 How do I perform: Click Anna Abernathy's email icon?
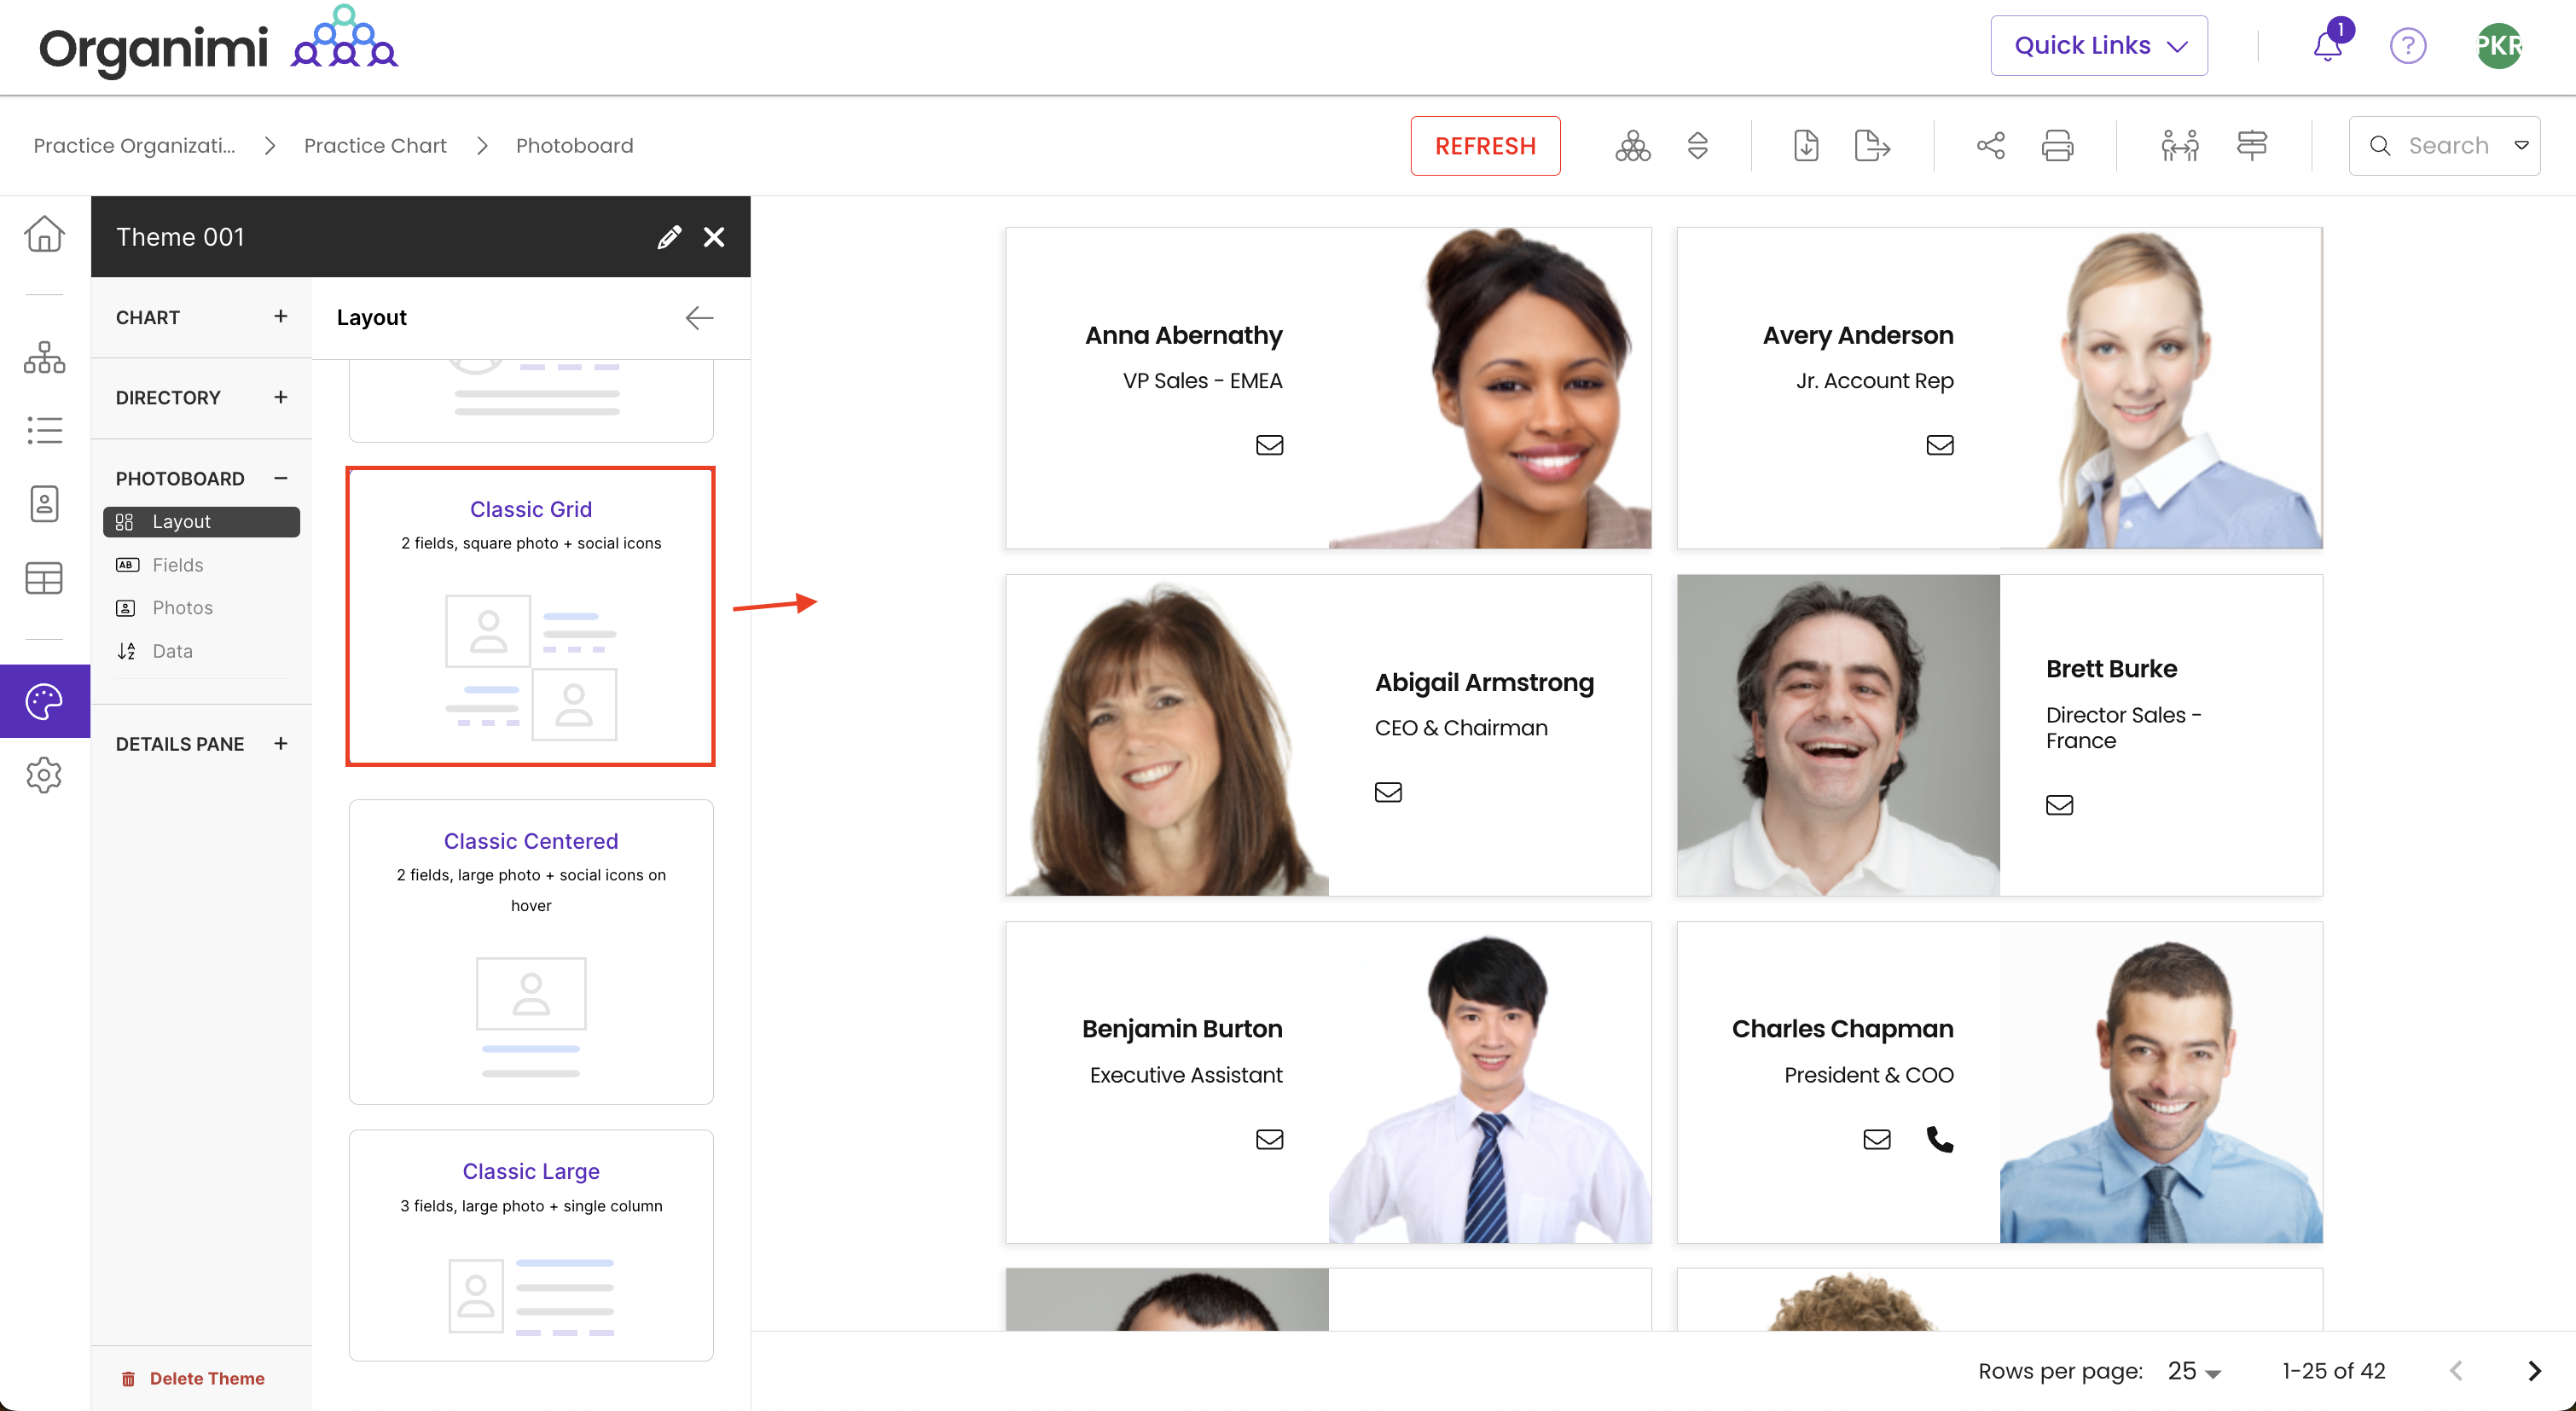1269,445
